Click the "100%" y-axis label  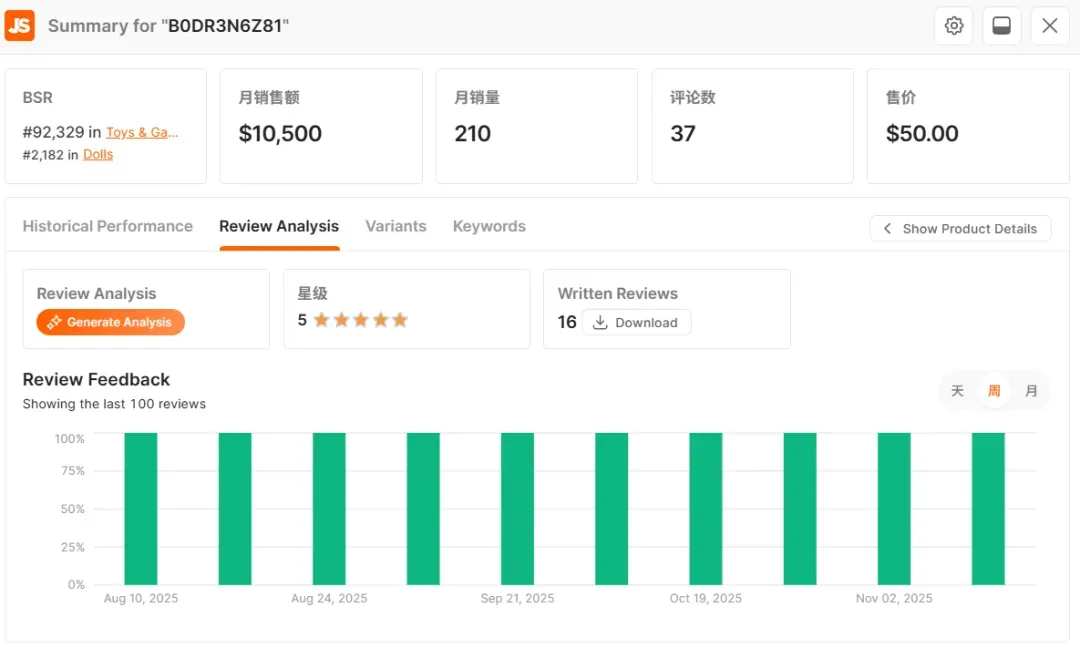point(70,439)
